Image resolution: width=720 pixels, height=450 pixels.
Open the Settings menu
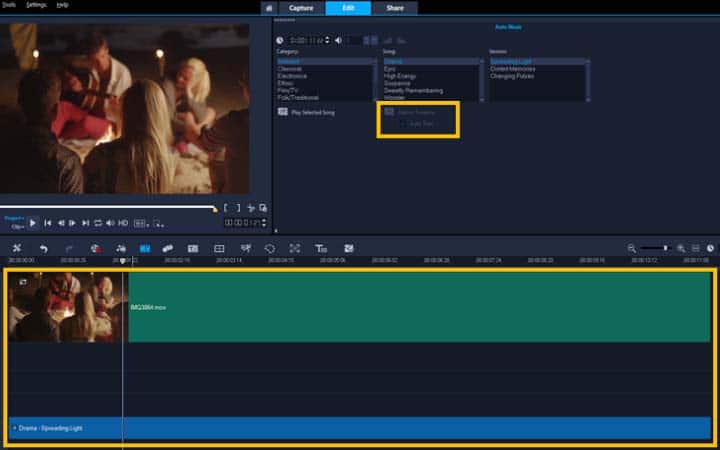36,5
